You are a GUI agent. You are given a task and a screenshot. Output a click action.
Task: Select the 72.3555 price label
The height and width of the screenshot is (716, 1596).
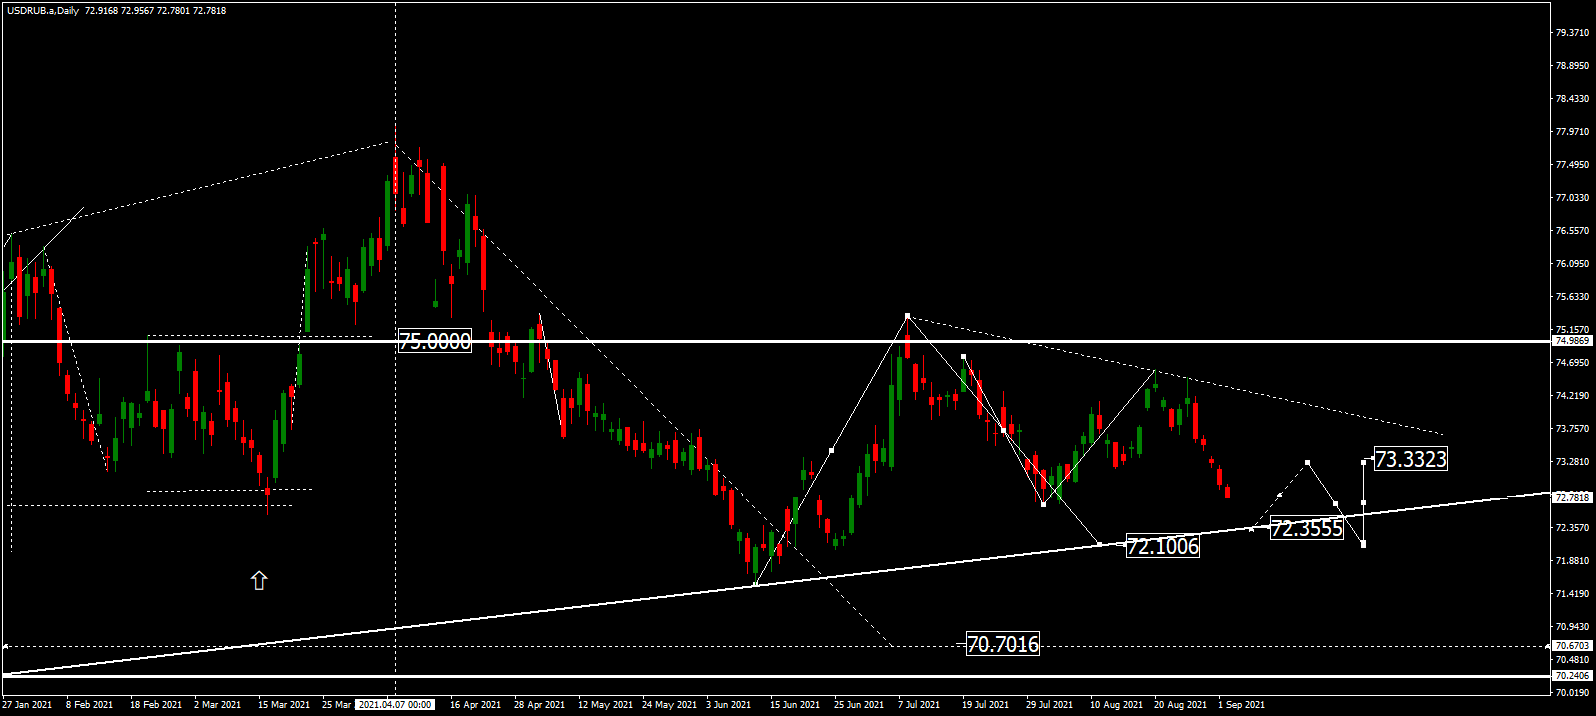pos(1306,528)
